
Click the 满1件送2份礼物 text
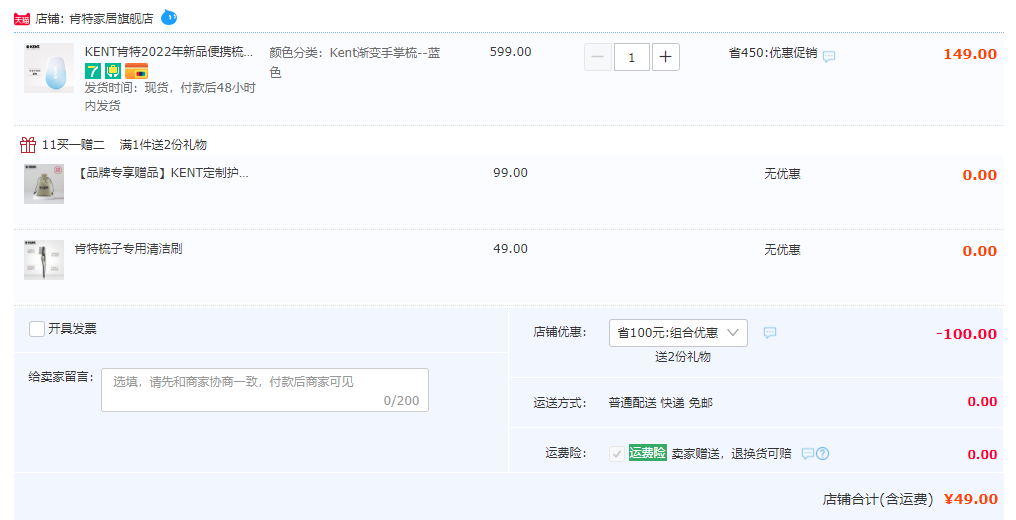pos(163,144)
